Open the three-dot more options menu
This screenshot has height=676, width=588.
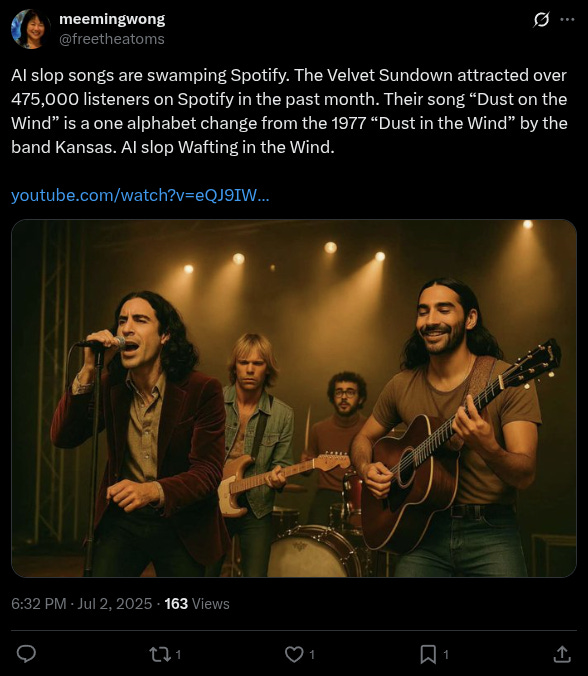point(567,19)
